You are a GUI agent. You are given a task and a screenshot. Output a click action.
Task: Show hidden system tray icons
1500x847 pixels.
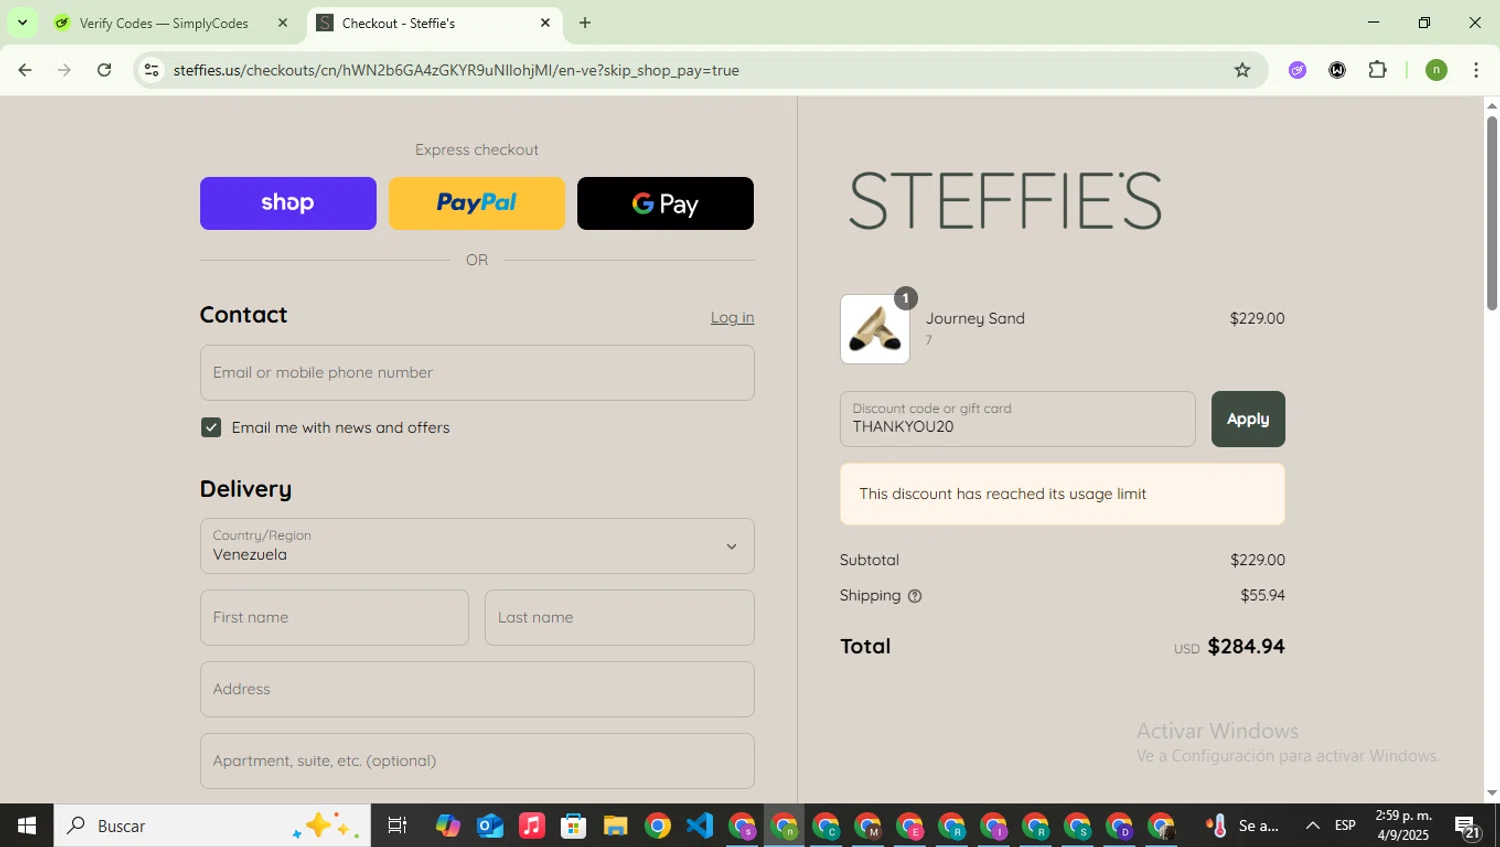[1312, 826]
